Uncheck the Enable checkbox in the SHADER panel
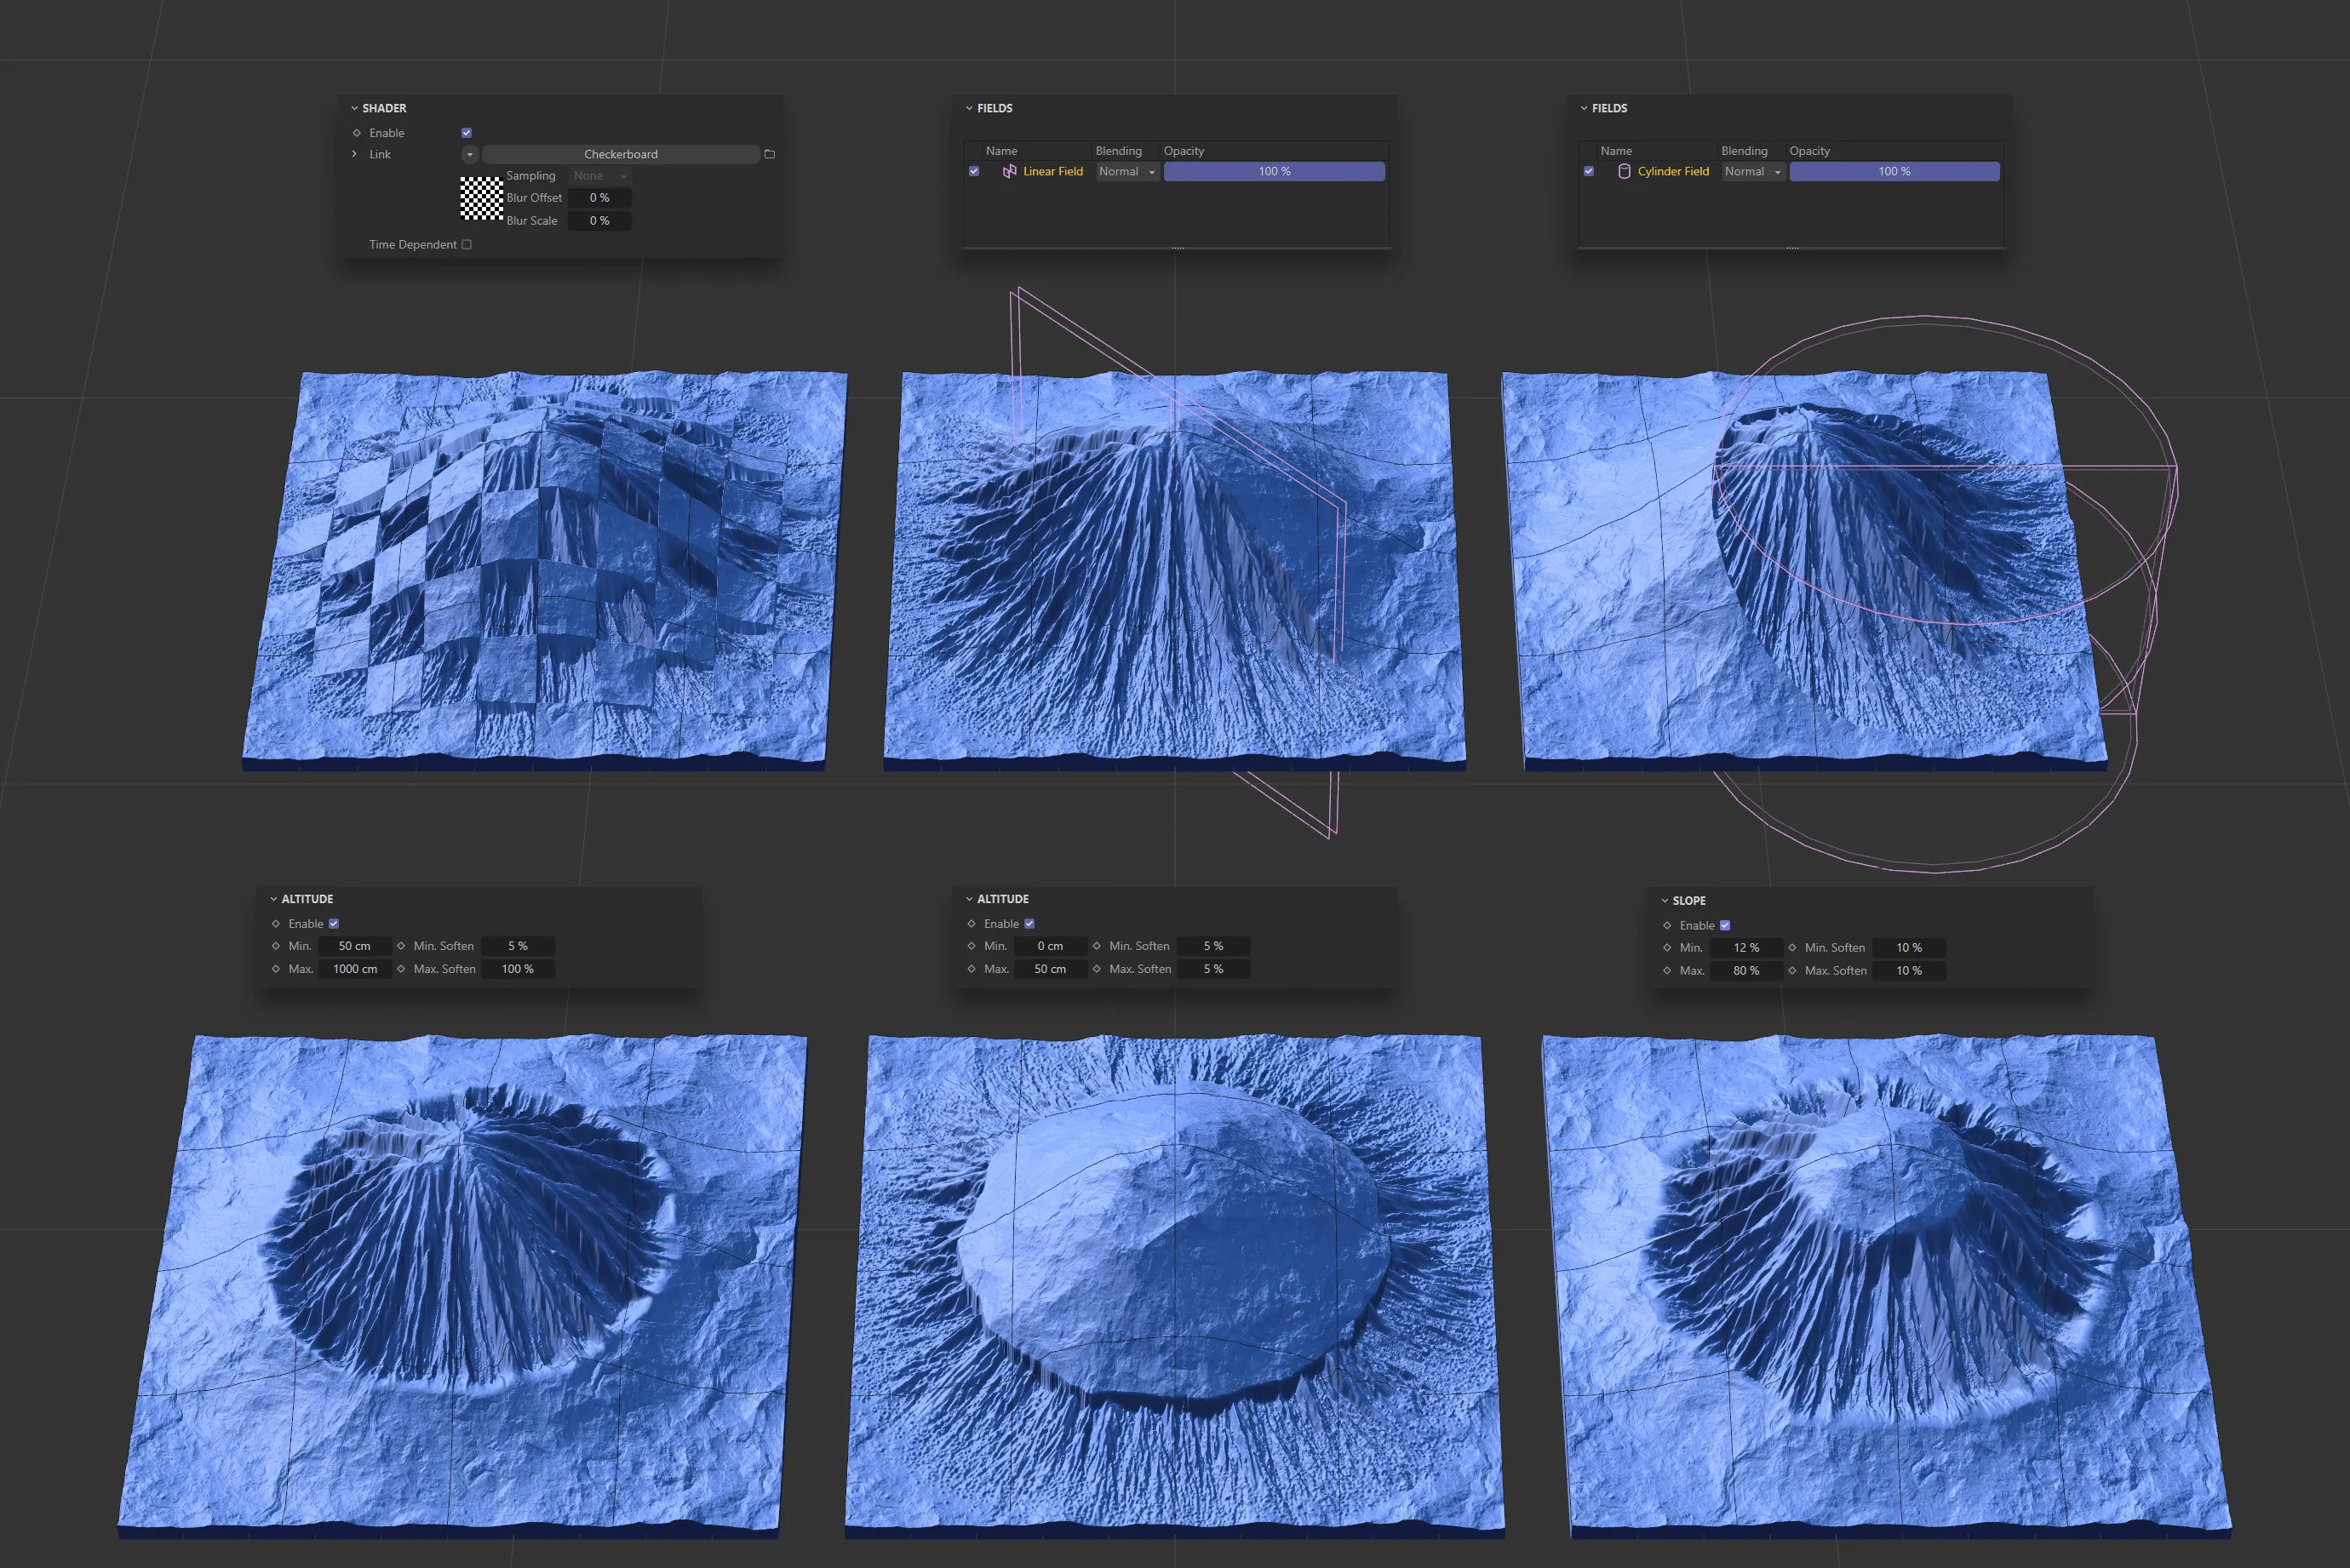The width and height of the screenshot is (2350, 1568). [466, 132]
